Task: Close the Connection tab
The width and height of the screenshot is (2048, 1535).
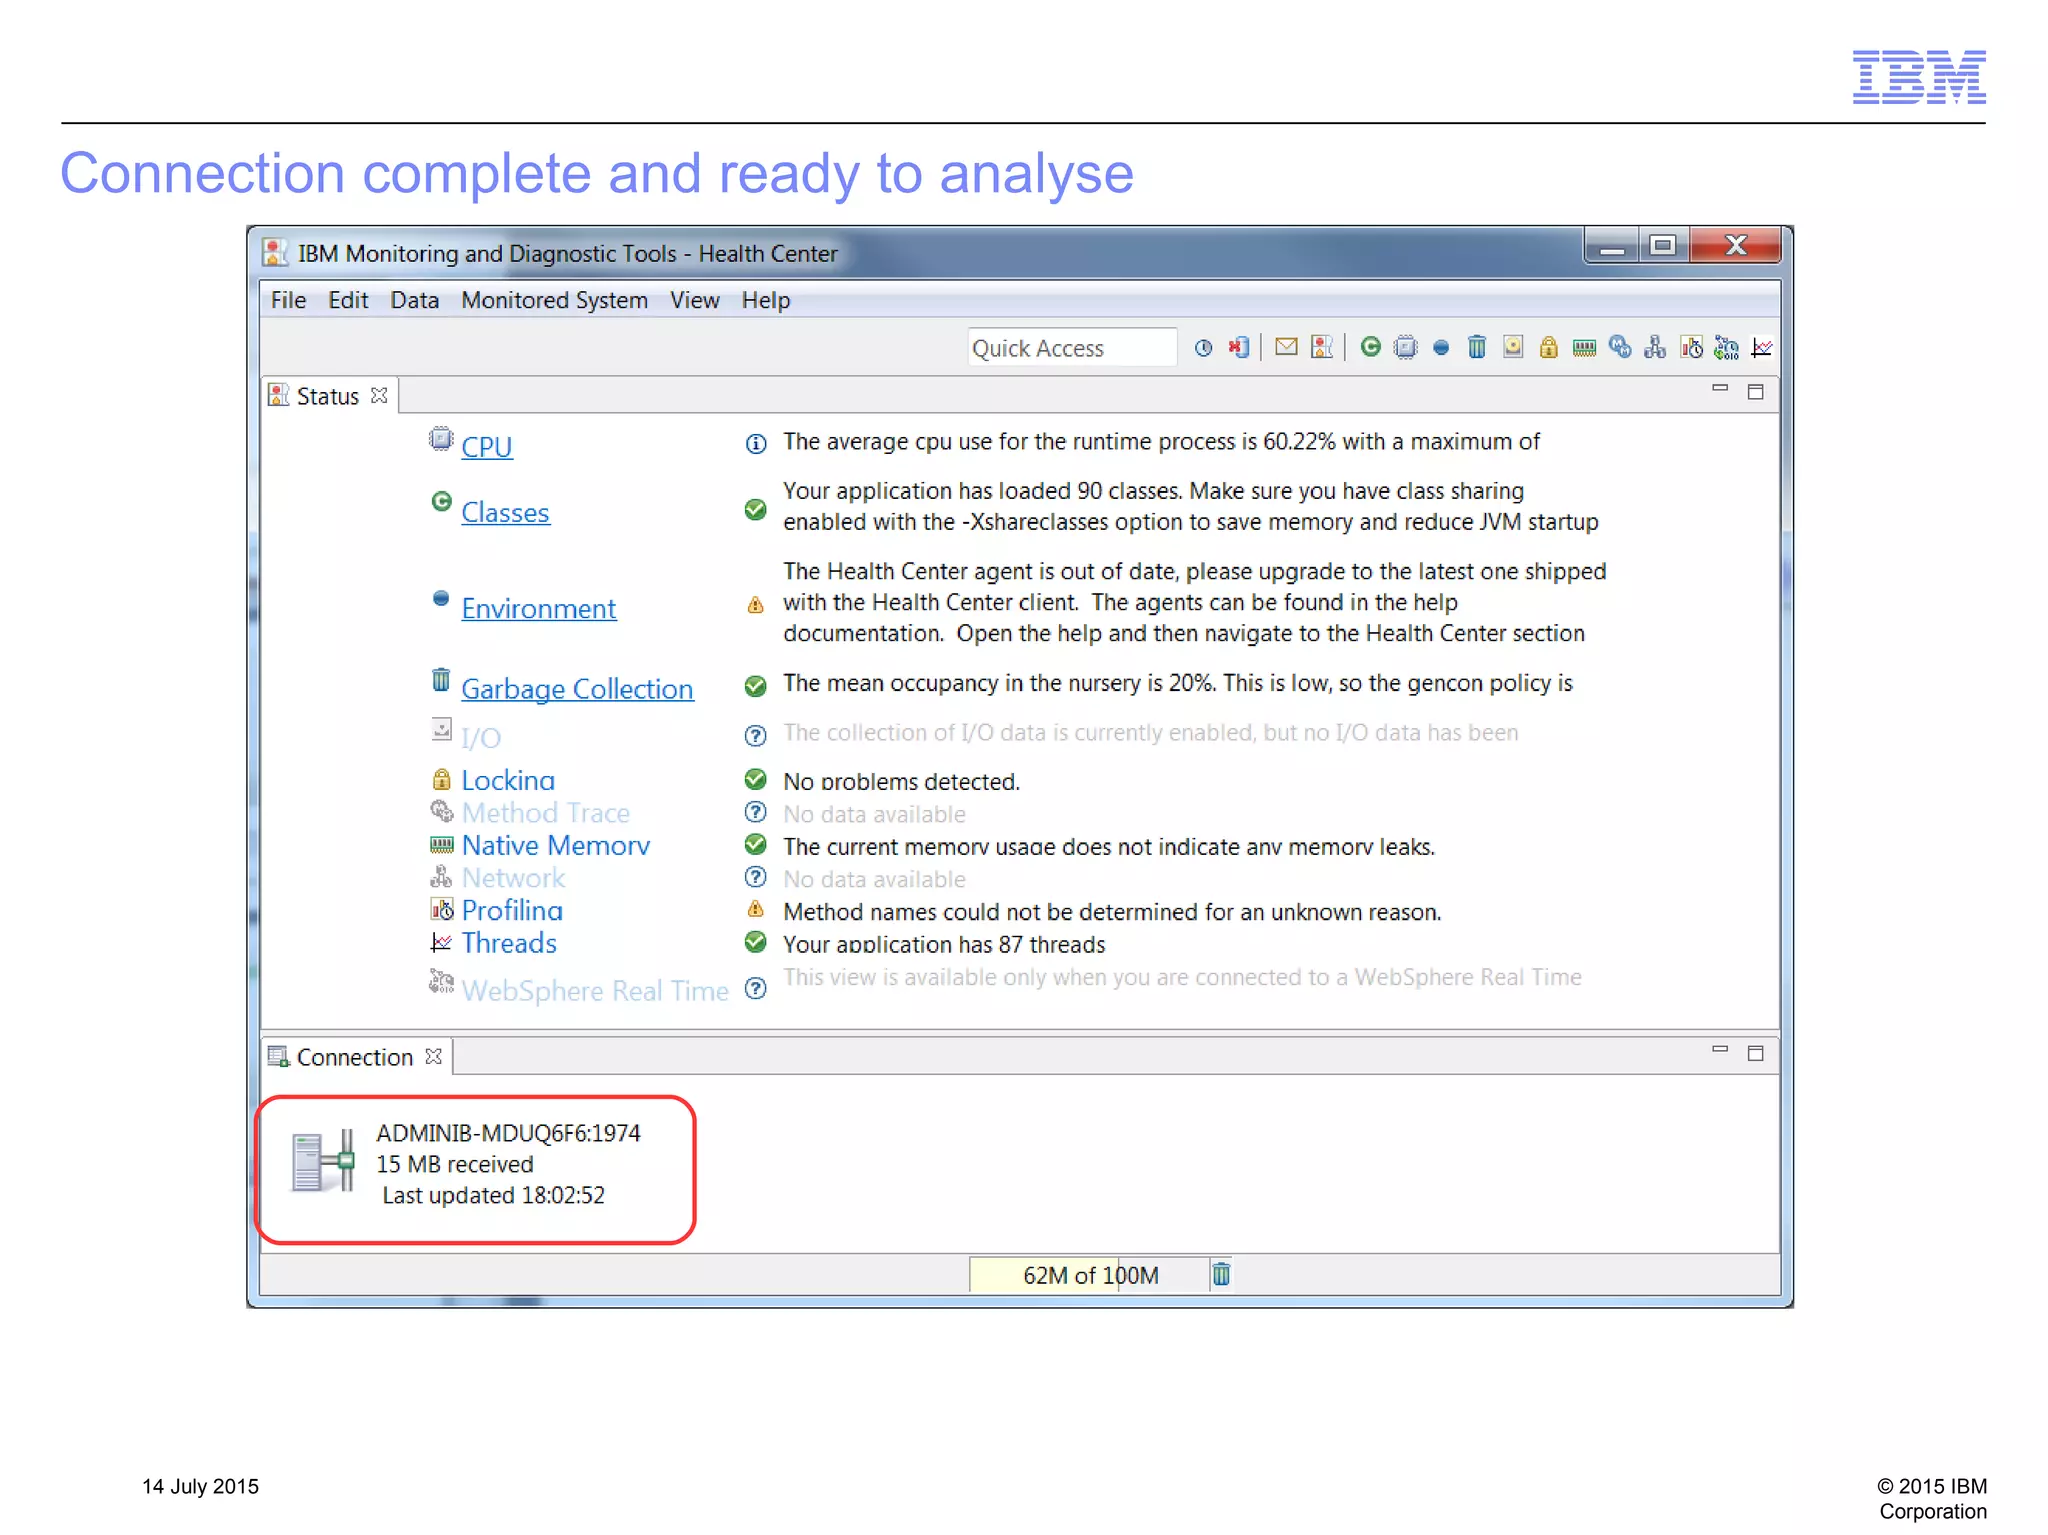Action: [433, 1056]
